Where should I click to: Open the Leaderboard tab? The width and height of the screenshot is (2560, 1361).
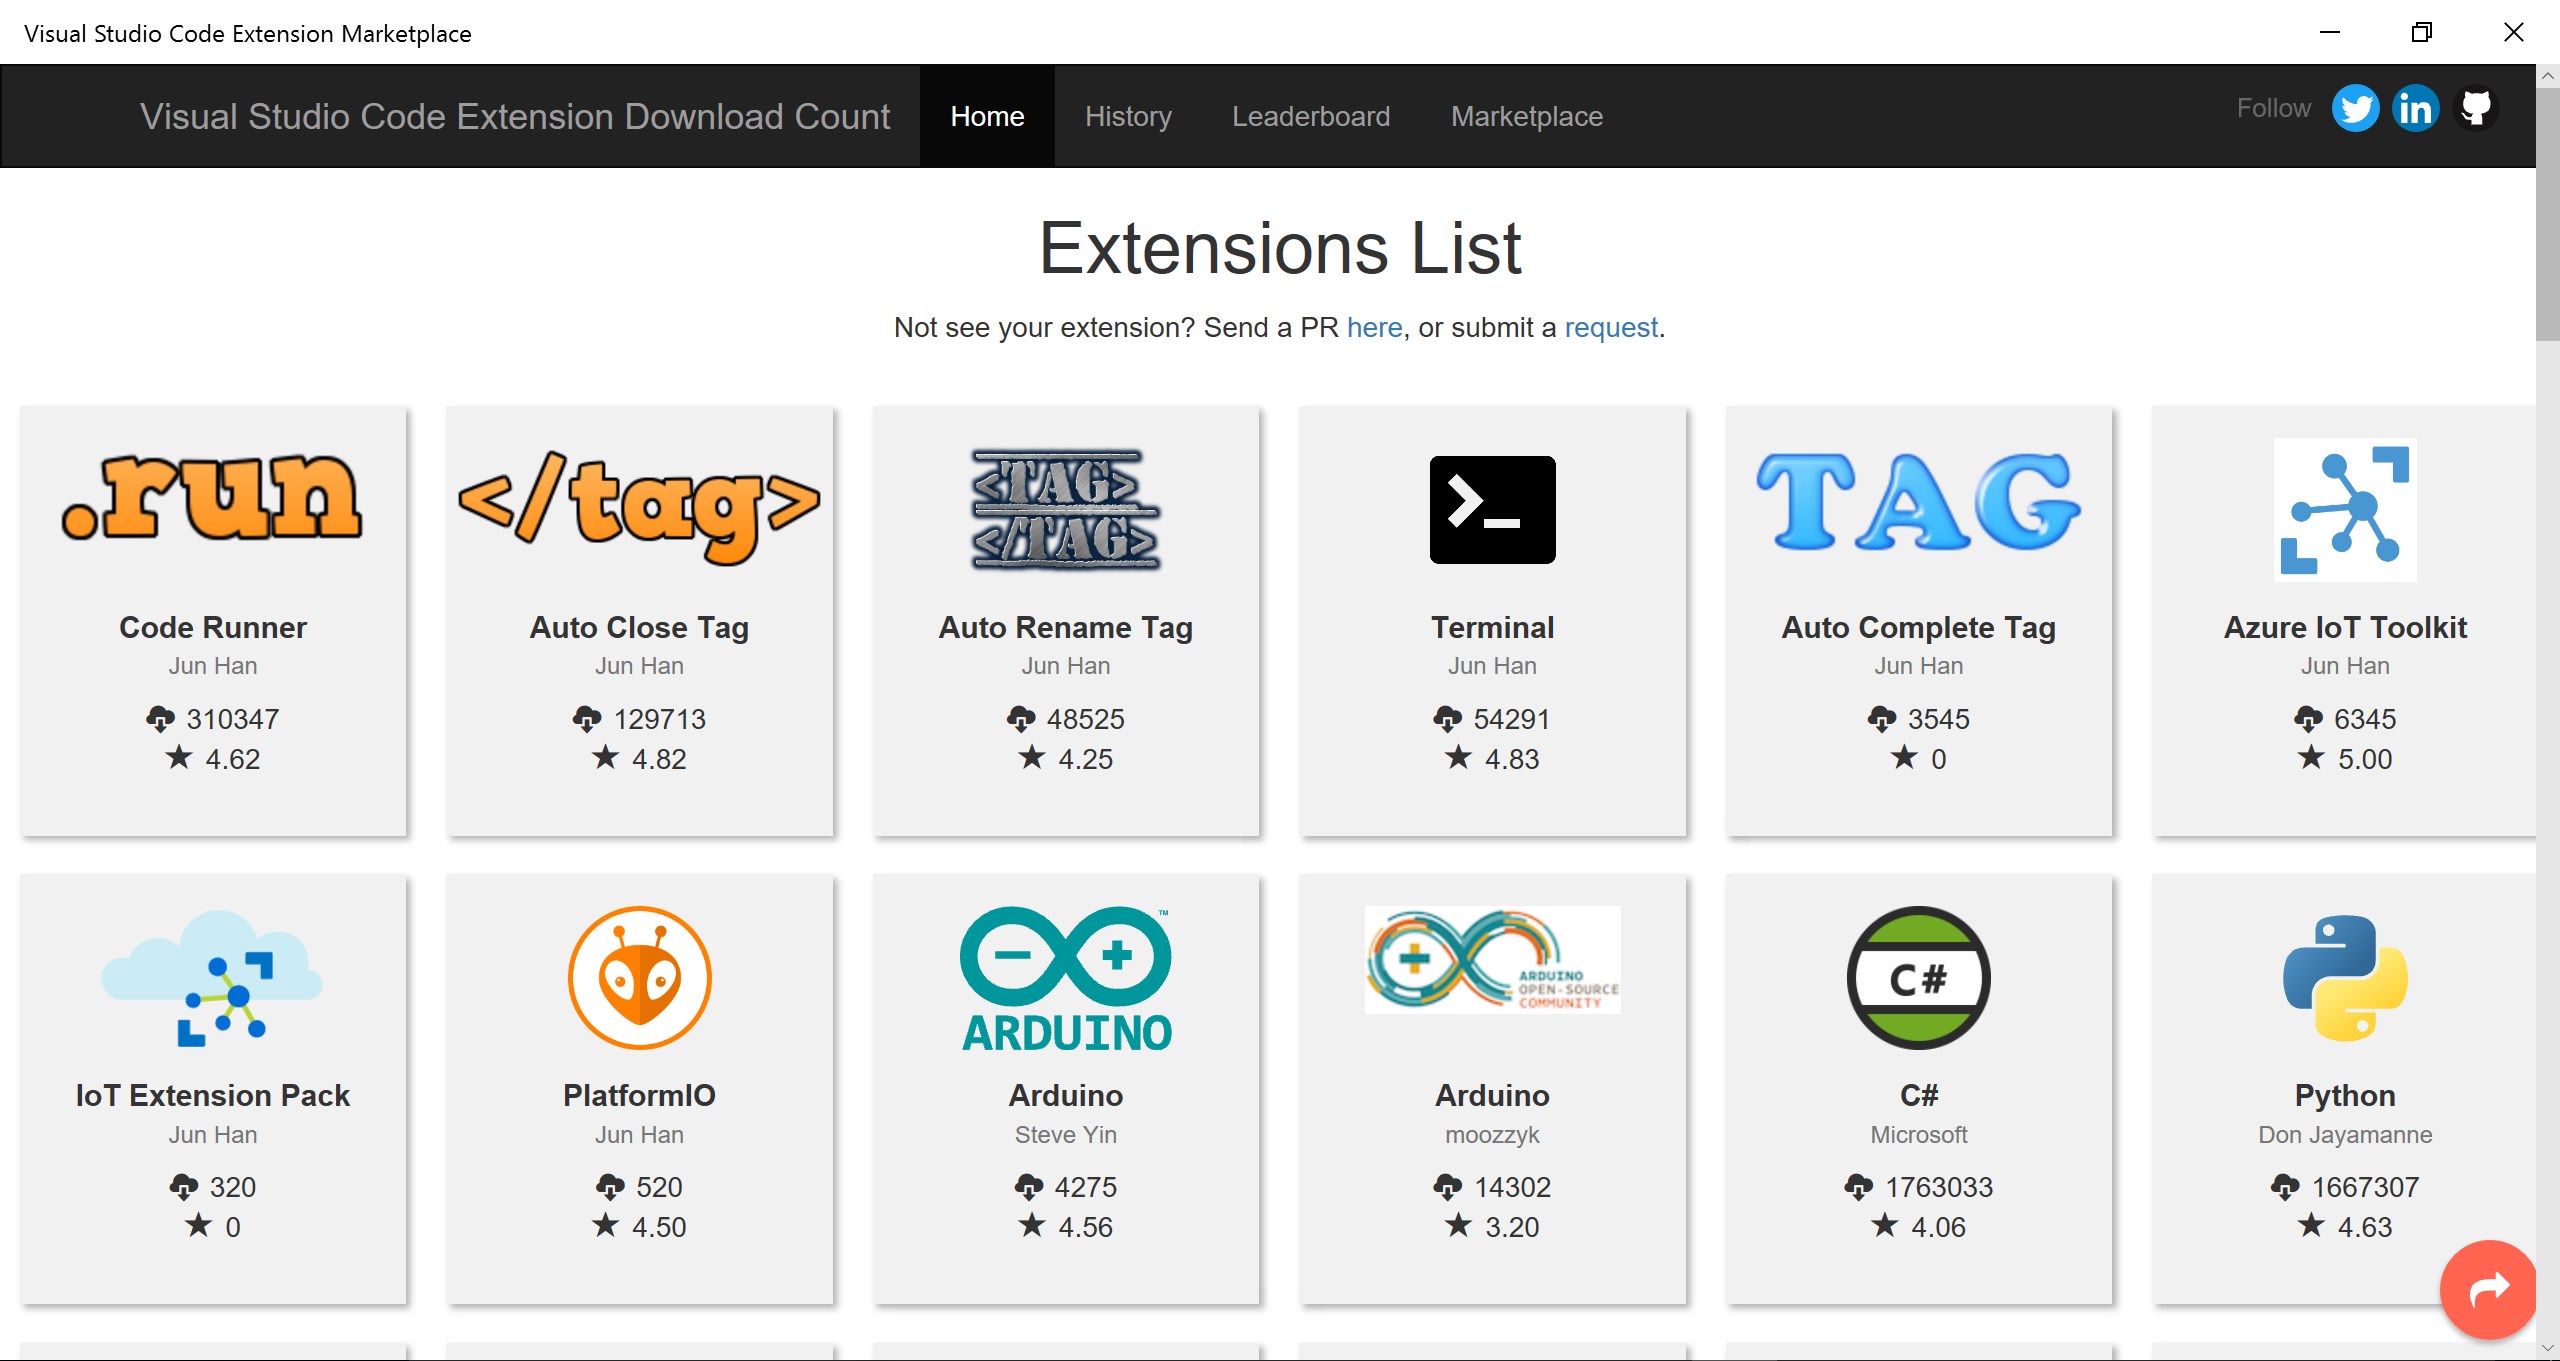click(x=1310, y=116)
